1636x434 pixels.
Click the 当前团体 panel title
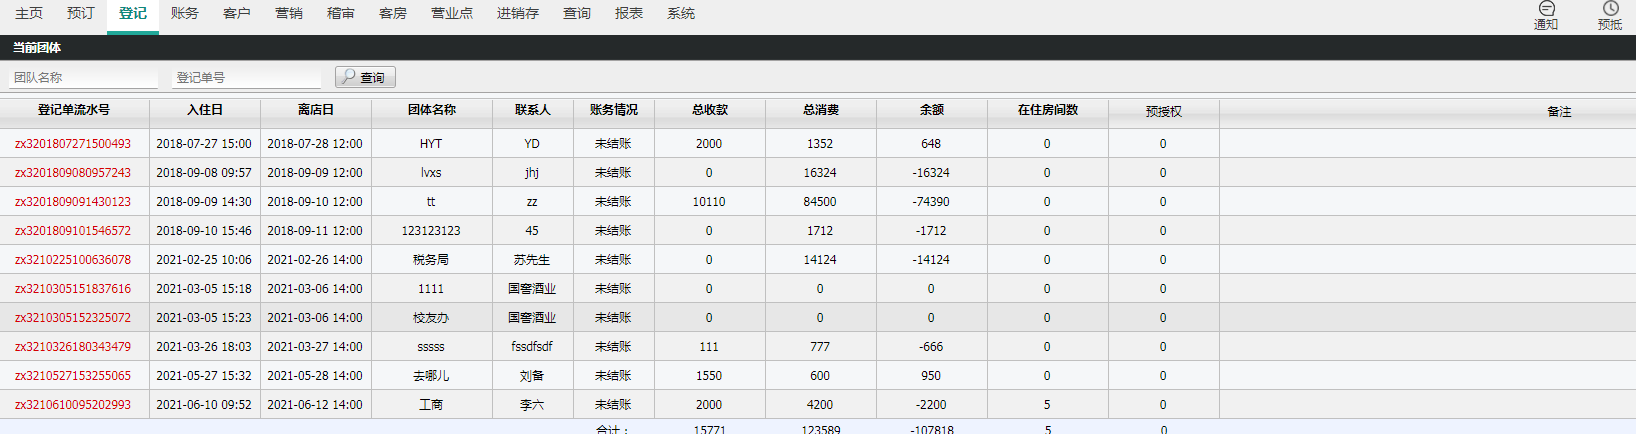pyautogui.click(x=37, y=47)
